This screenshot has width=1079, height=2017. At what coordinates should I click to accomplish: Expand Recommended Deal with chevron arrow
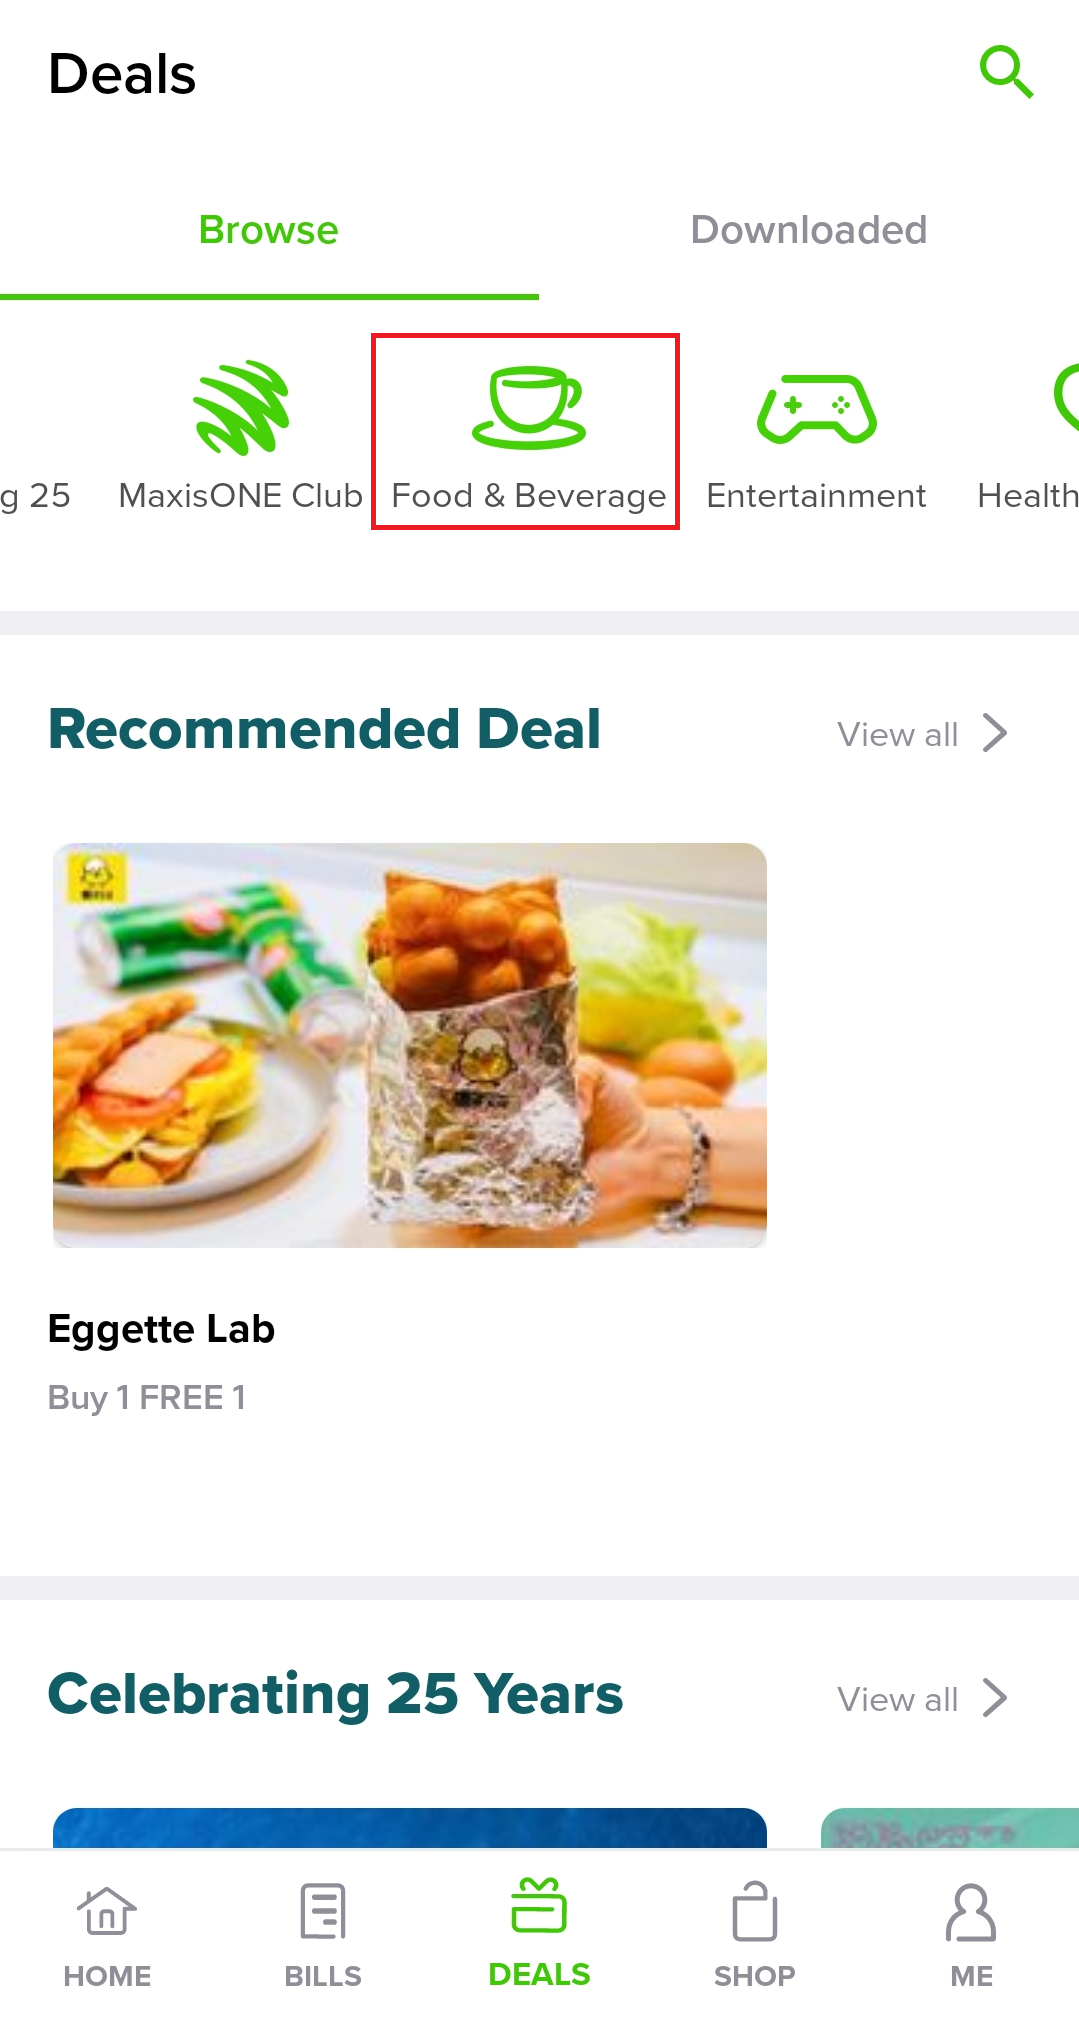[995, 733]
